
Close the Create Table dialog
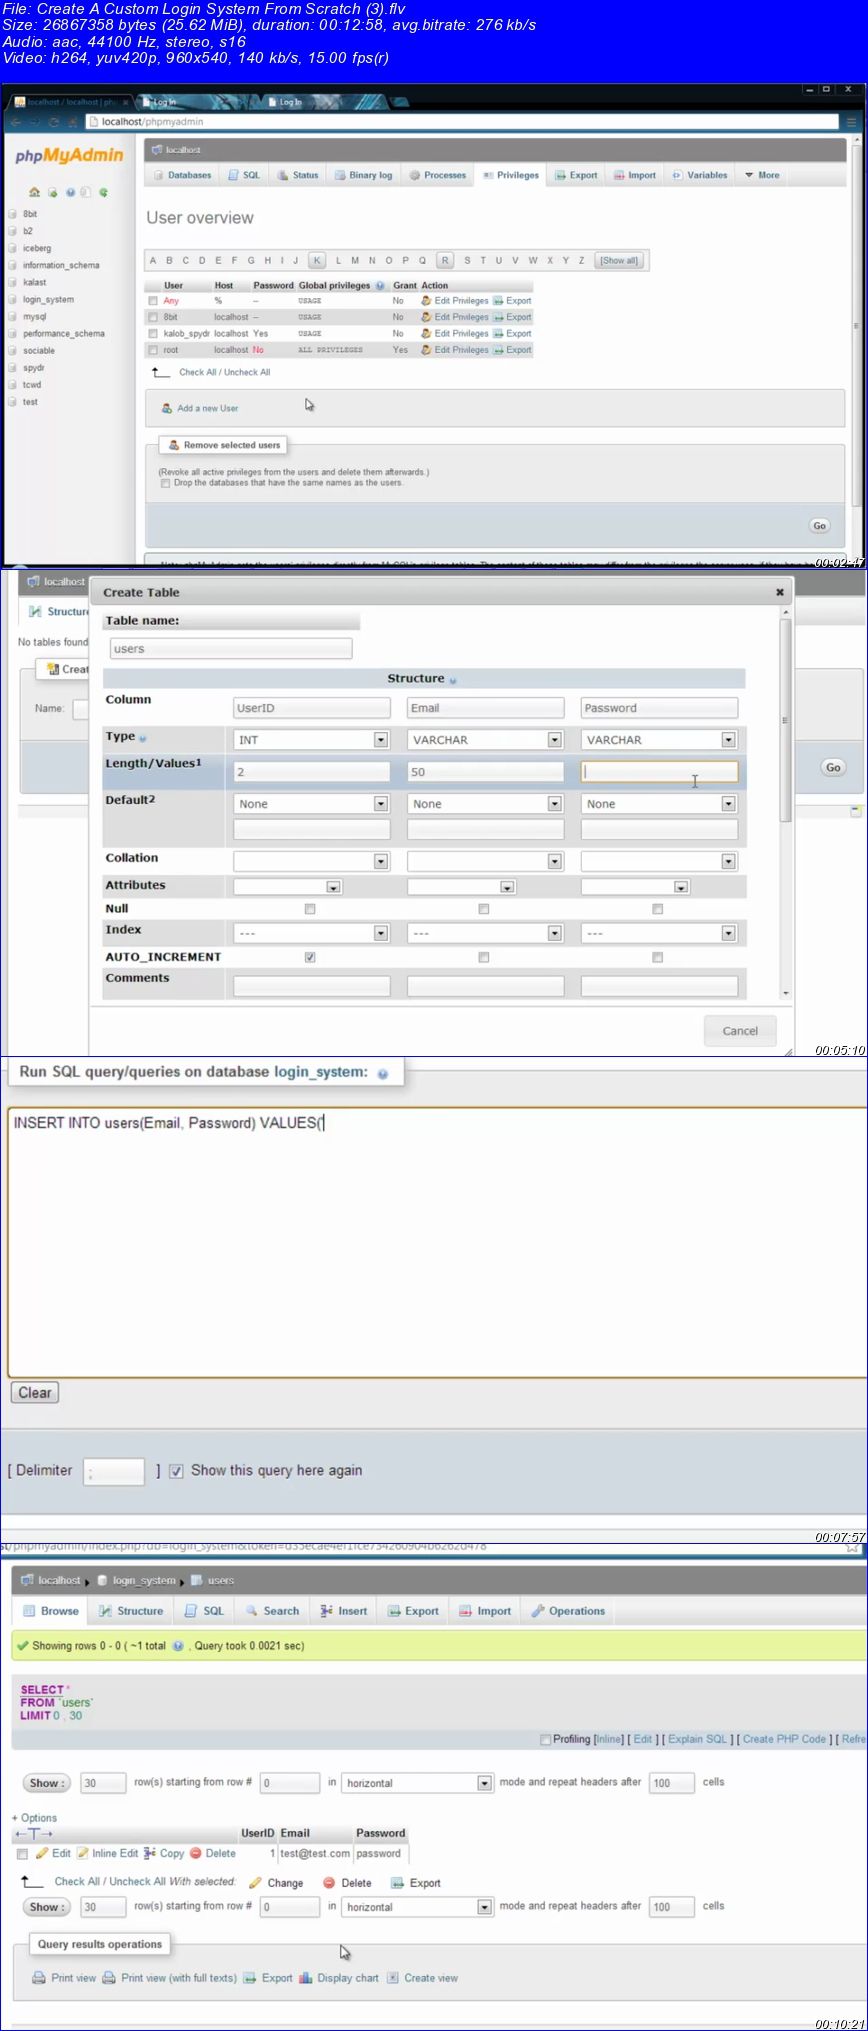780,592
